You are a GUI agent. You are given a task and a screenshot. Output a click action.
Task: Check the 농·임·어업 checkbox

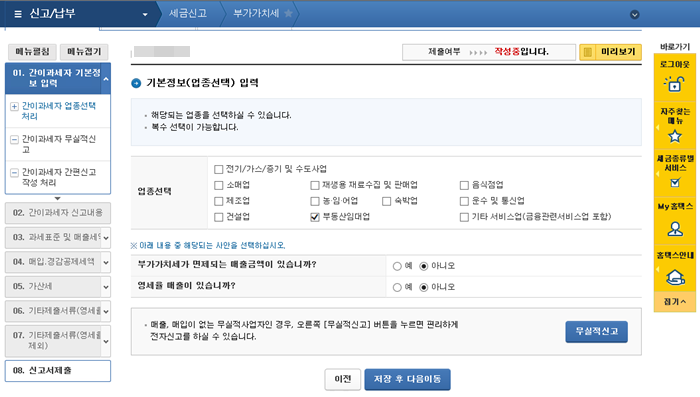[315, 201]
